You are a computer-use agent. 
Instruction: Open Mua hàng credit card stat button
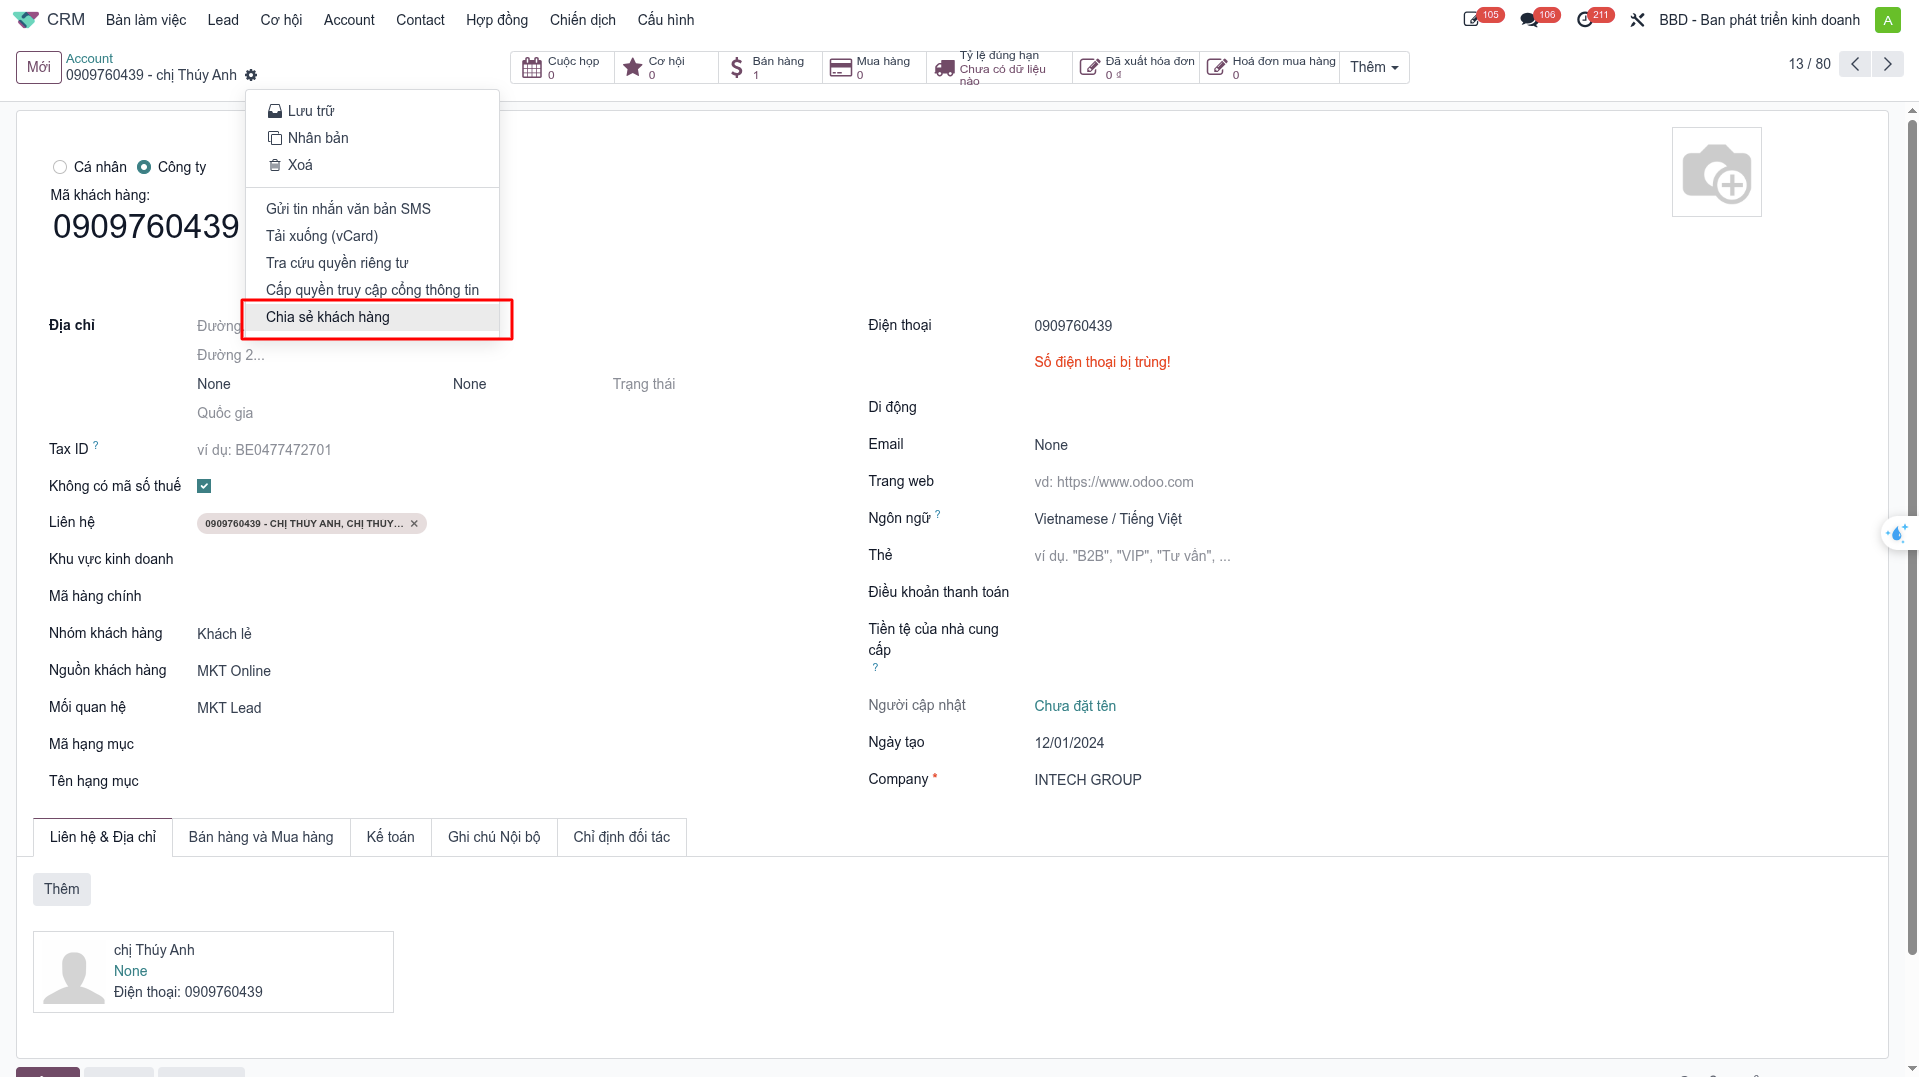tap(874, 67)
